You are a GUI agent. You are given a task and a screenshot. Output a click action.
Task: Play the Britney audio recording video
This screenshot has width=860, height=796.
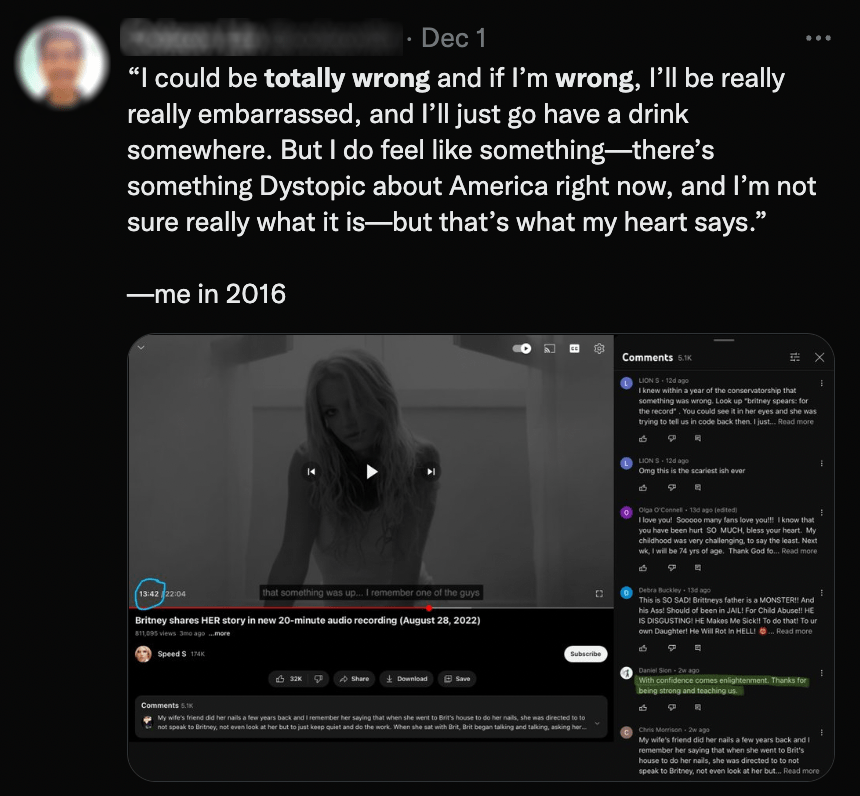click(371, 471)
